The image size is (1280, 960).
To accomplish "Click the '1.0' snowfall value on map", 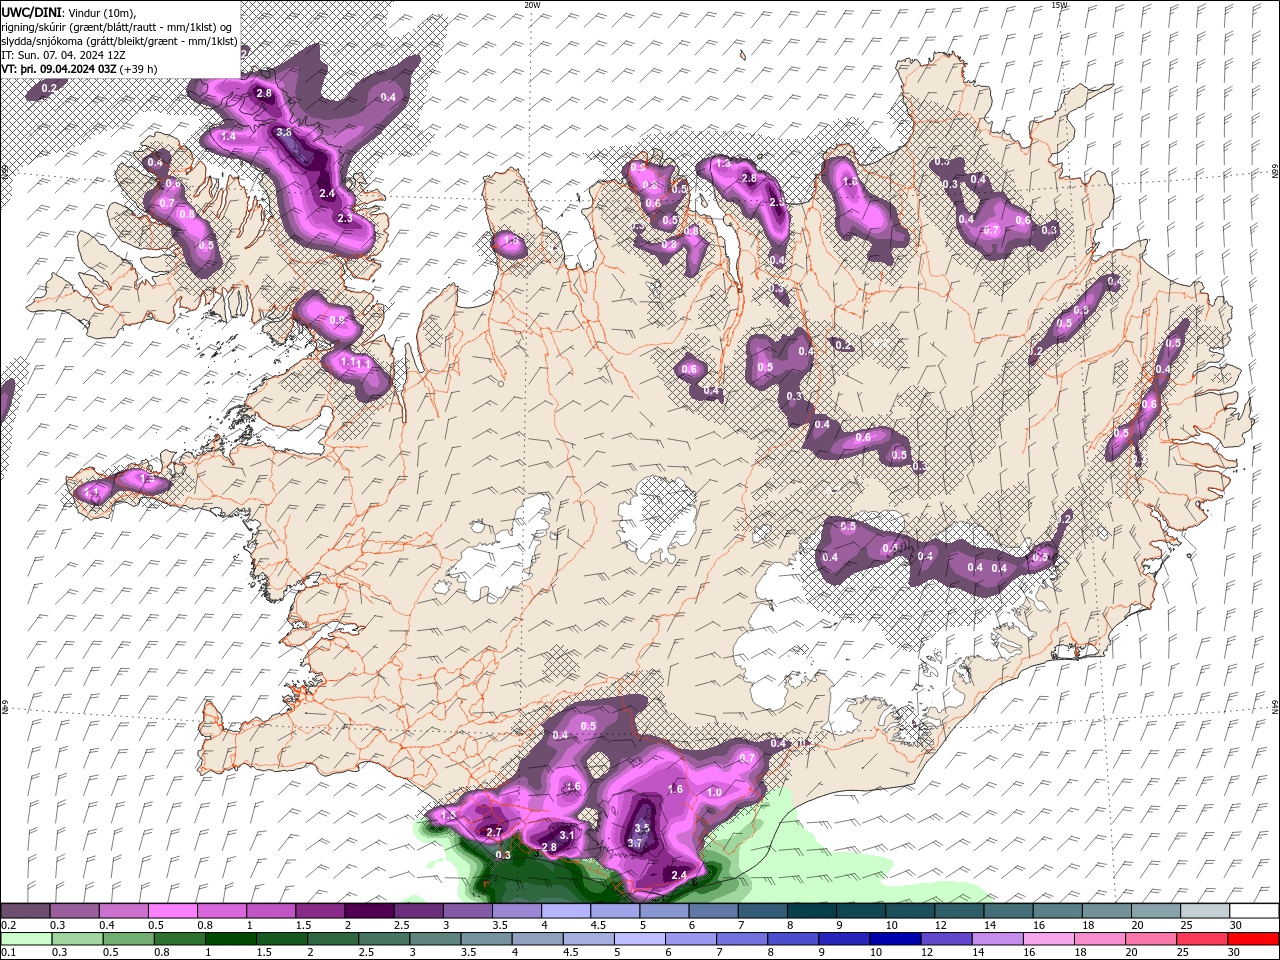I will pyautogui.click(x=714, y=792).
